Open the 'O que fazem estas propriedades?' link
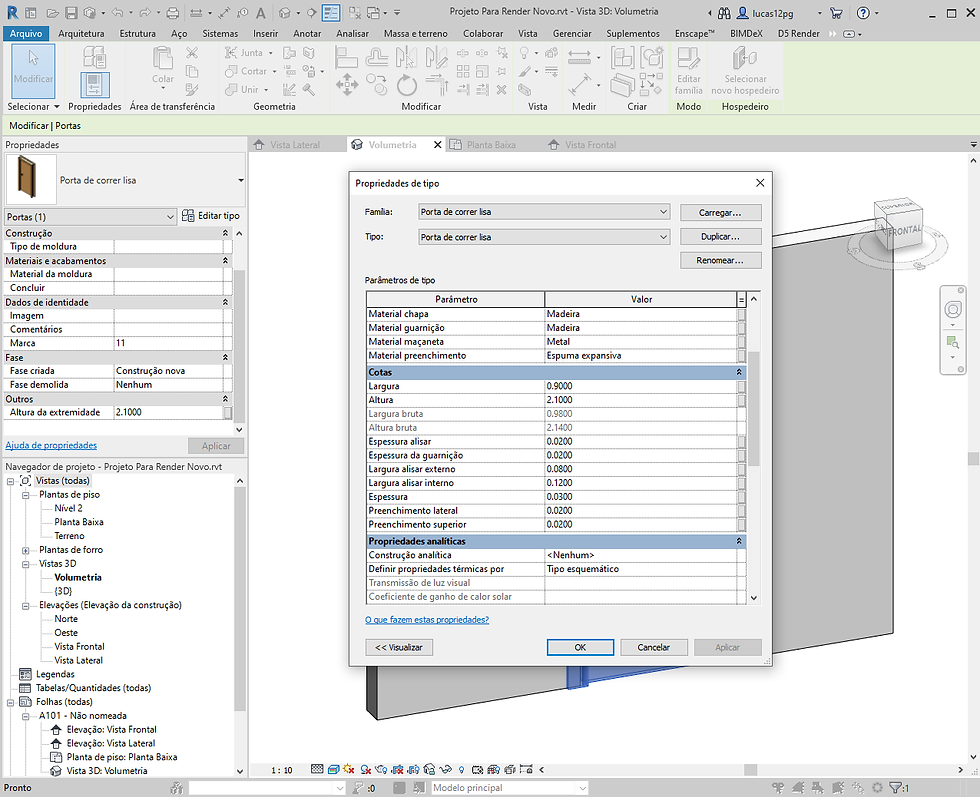The height and width of the screenshot is (797, 980). [x=427, y=619]
